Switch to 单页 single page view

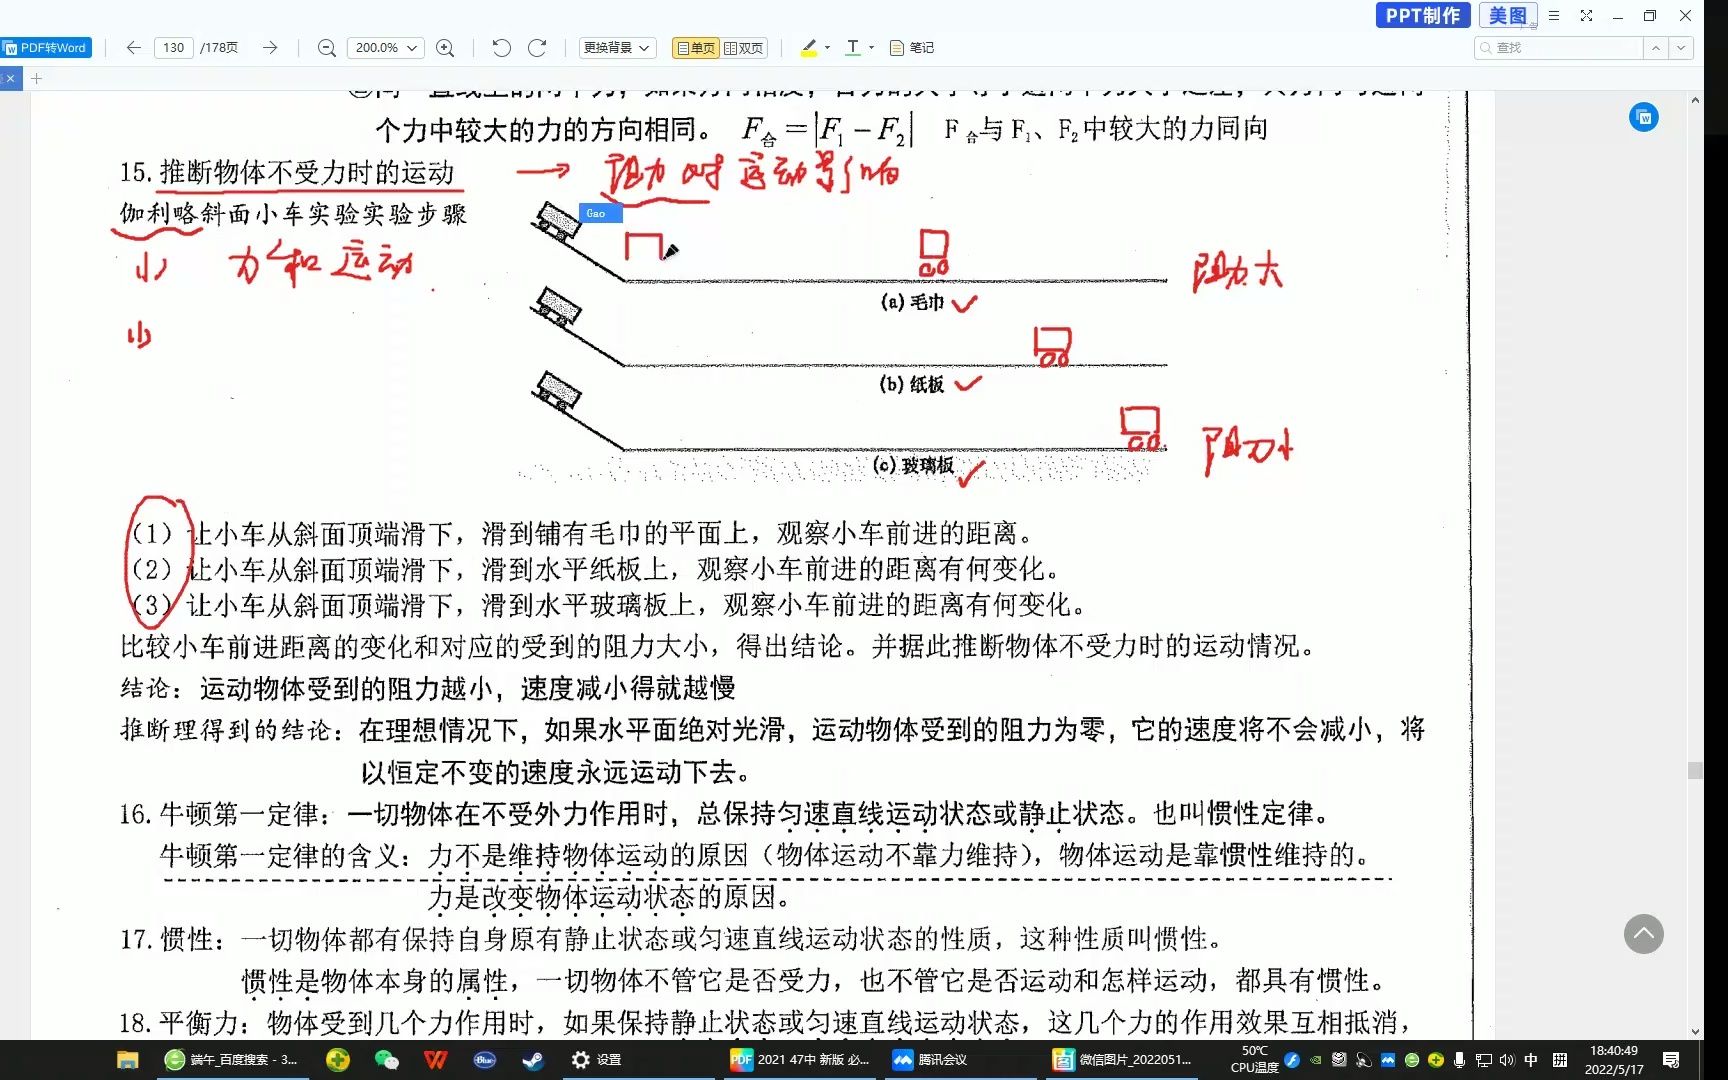[x=696, y=48]
